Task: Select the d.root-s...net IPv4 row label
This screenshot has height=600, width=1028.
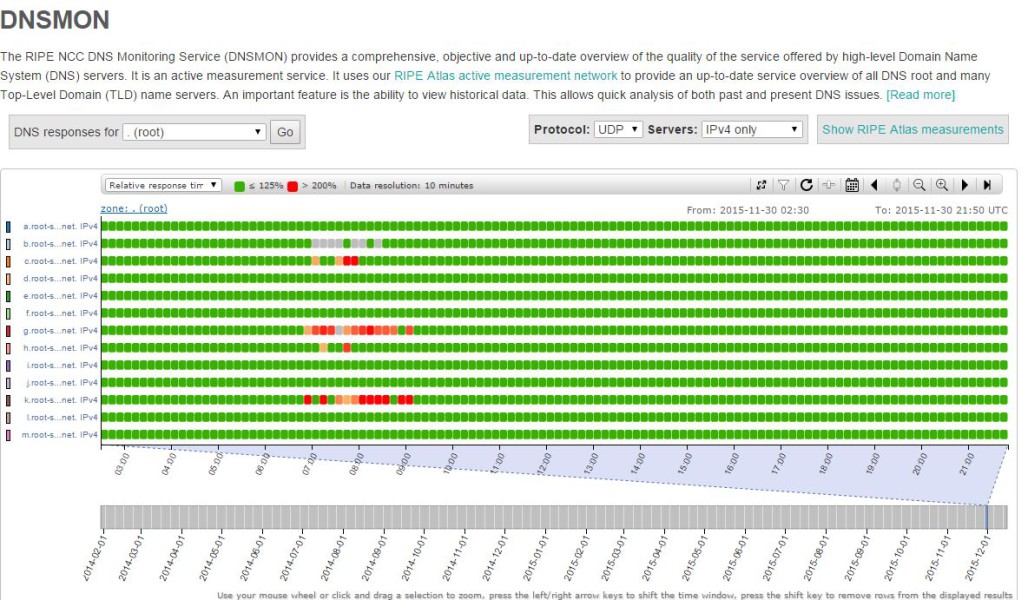Action: pyautogui.click(x=60, y=278)
